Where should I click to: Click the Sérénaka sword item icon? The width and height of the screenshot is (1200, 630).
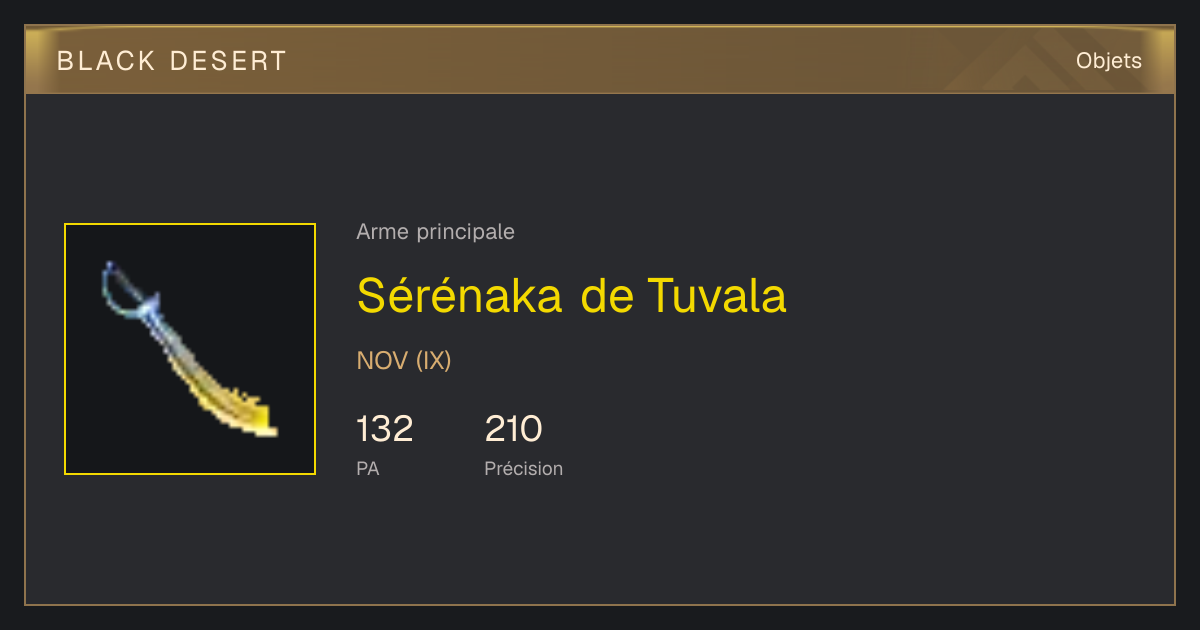click(190, 349)
